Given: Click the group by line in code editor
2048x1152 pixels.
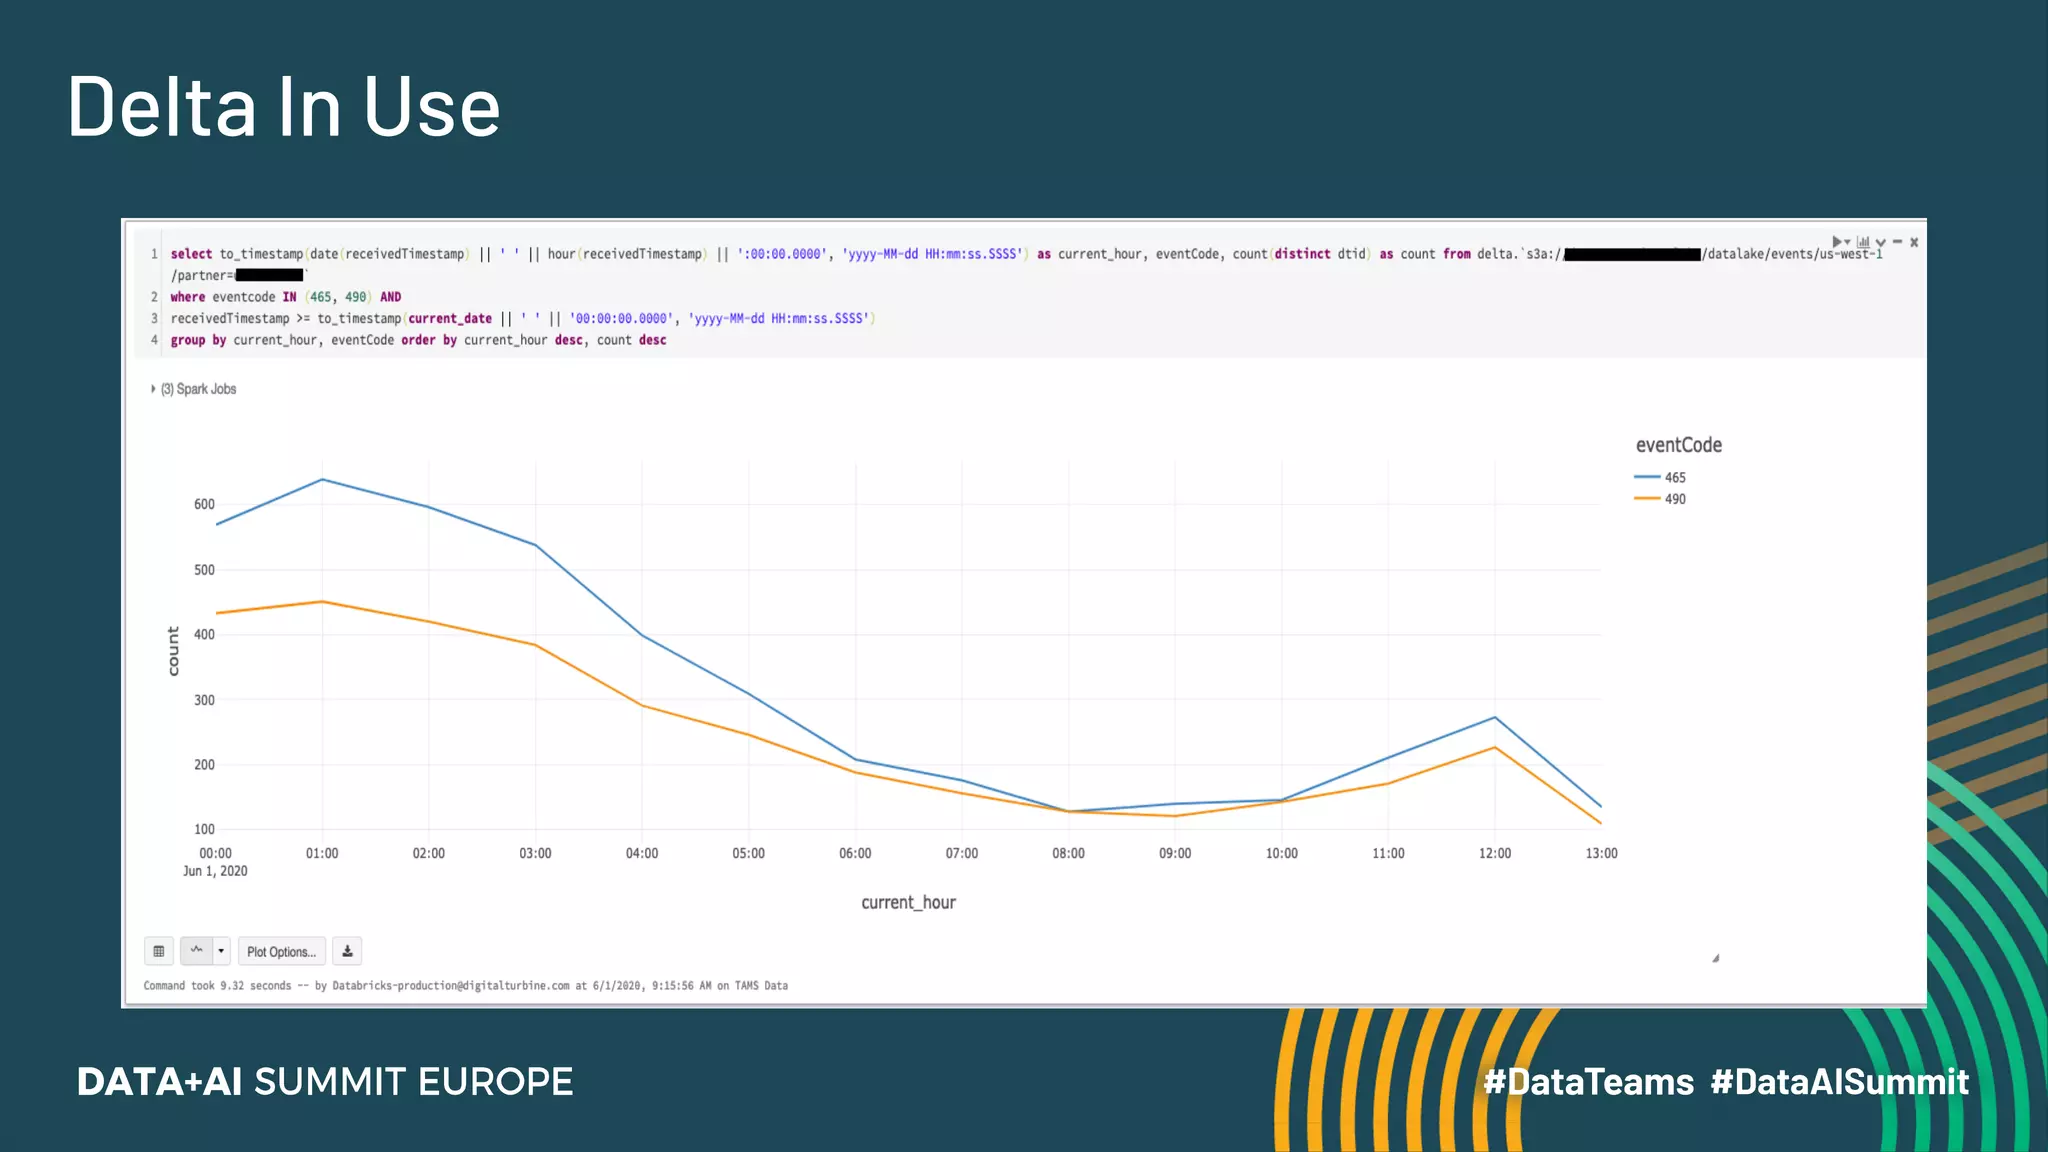Looking at the screenshot, I should click(x=418, y=341).
